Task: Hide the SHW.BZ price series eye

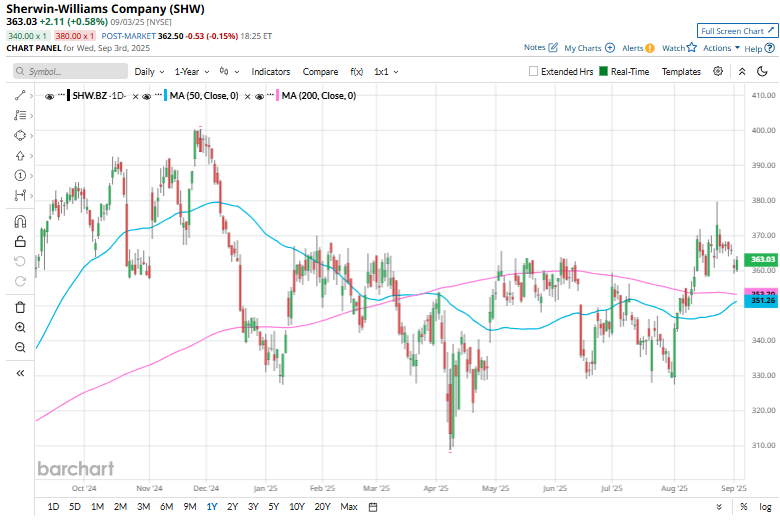Action: click(49, 97)
